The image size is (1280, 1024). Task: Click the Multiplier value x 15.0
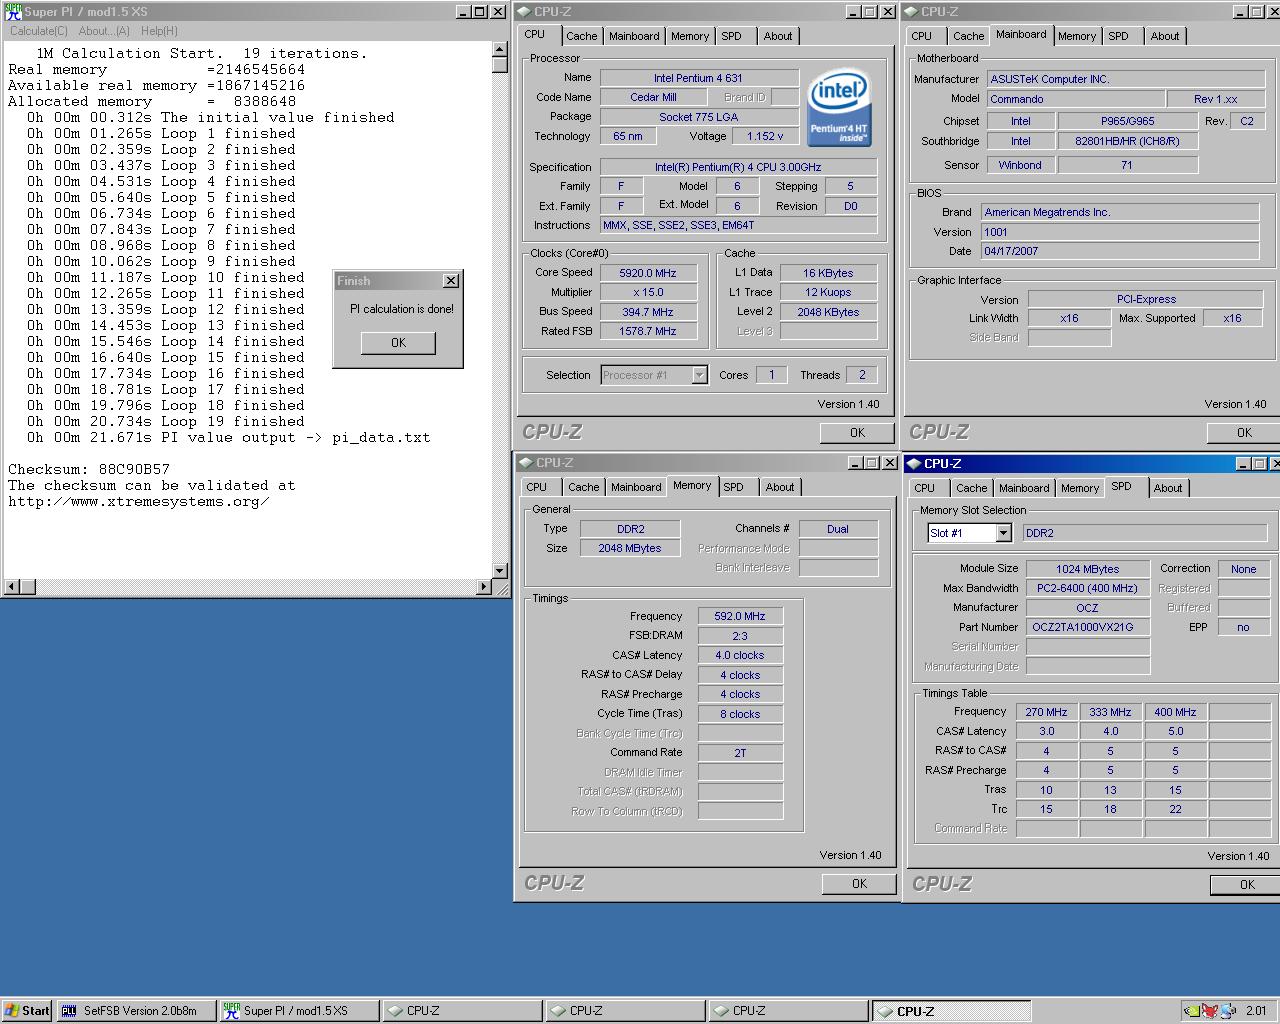coord(648,292)
